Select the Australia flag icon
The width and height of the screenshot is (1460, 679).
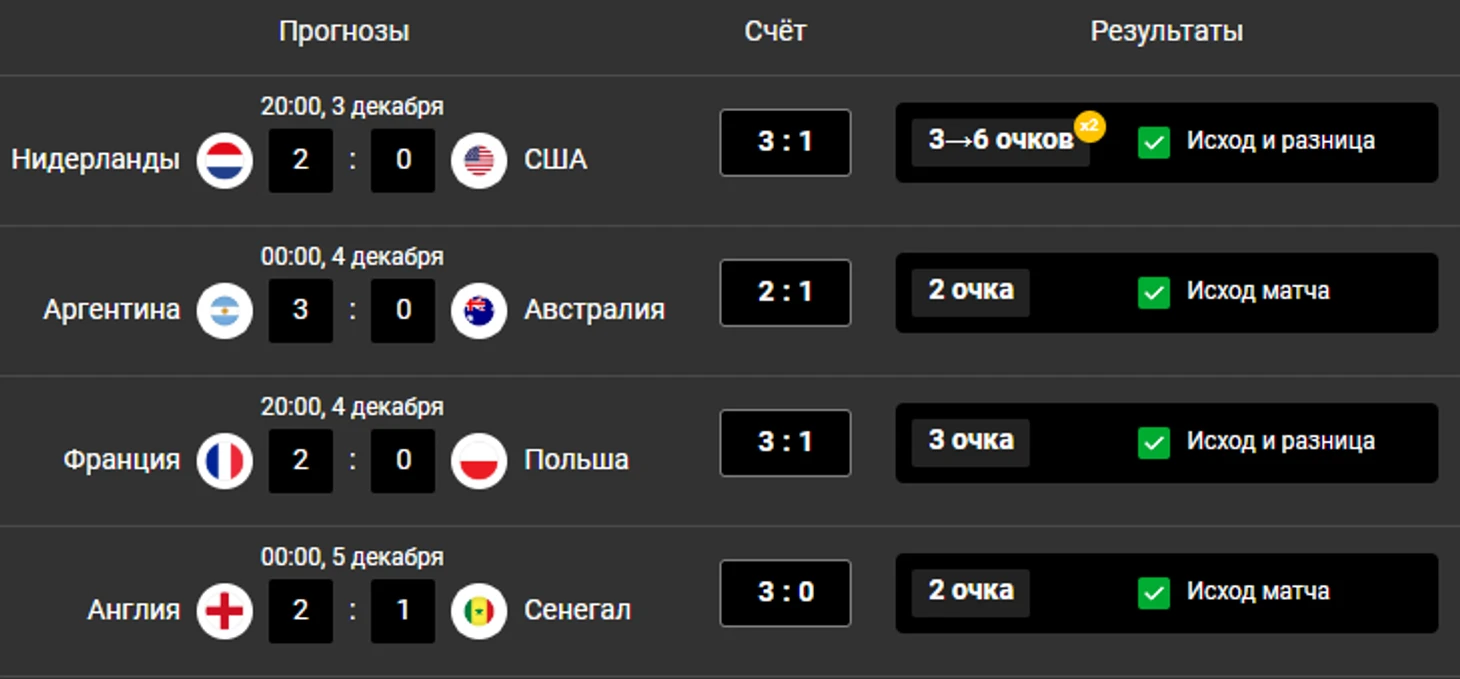[x=479, y=310]
